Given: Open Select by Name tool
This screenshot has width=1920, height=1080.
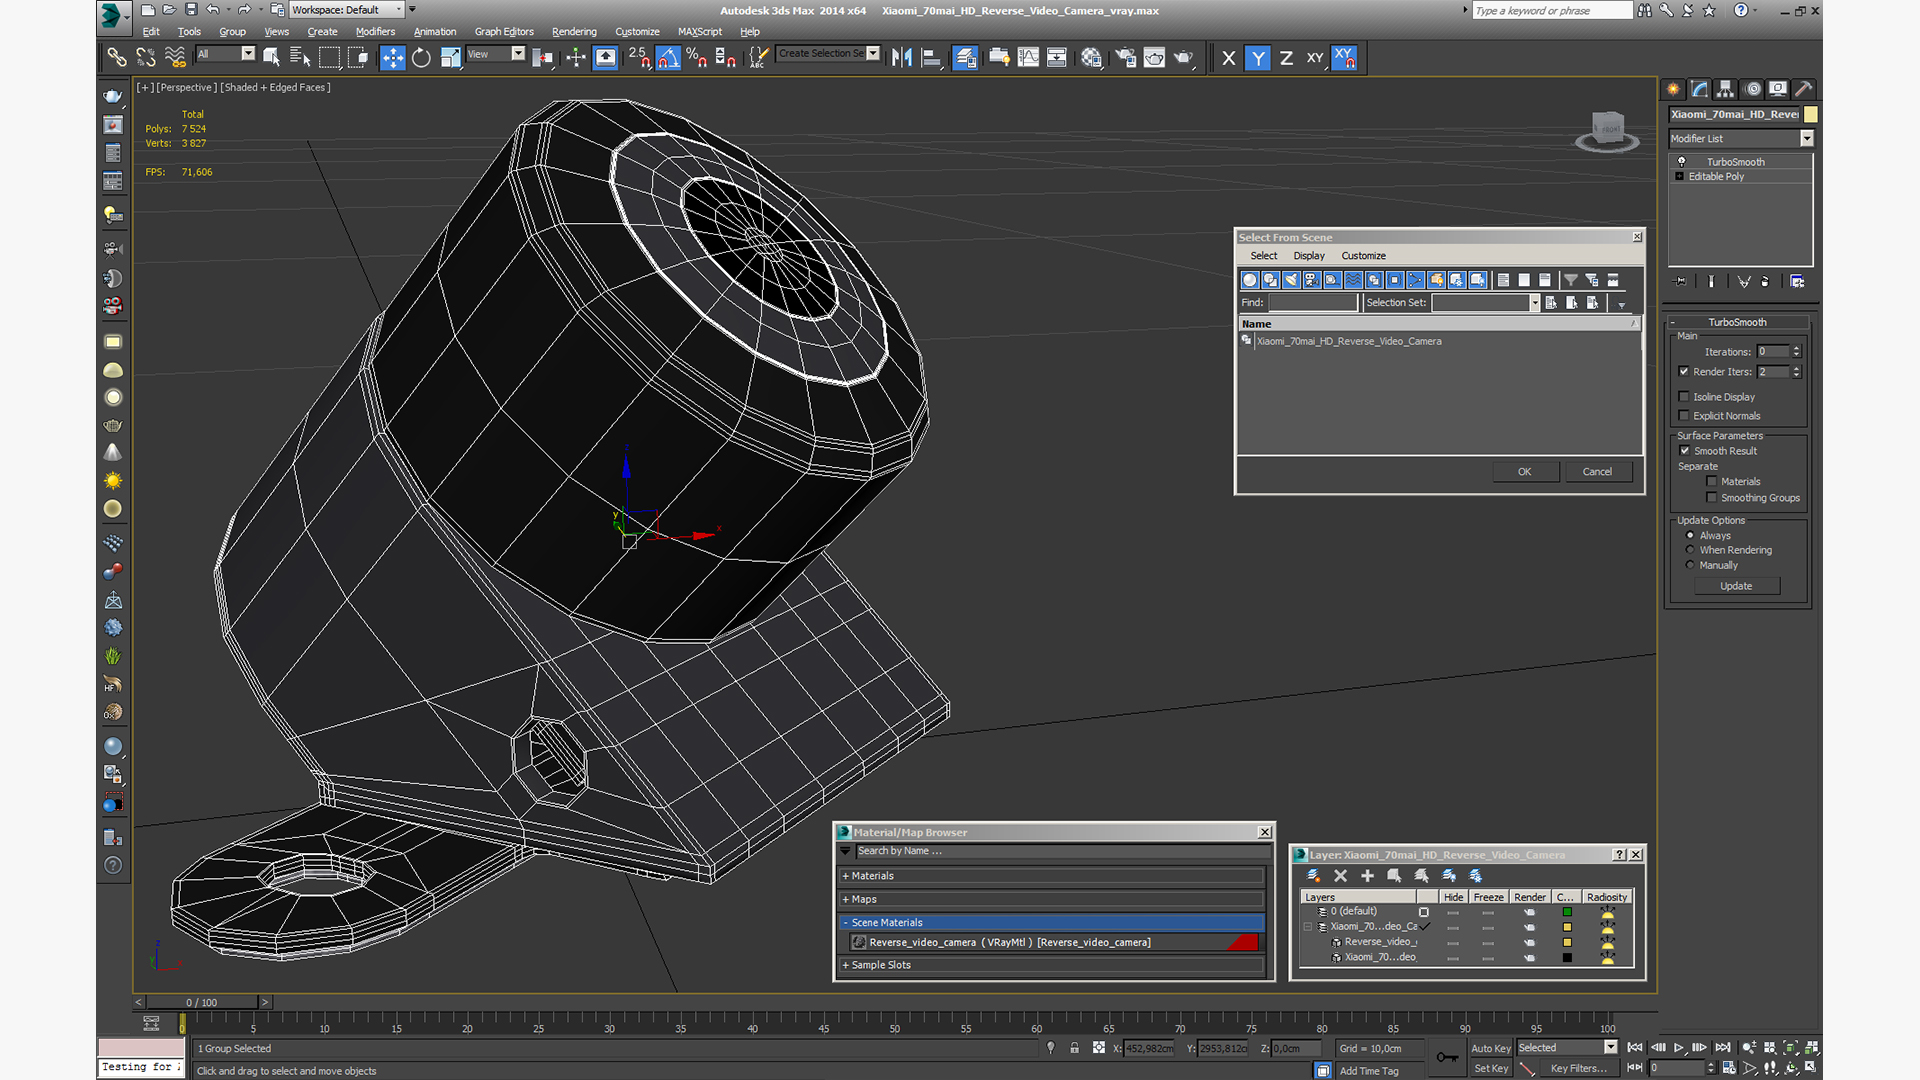Looking at the screenshot, I should 300,58.
